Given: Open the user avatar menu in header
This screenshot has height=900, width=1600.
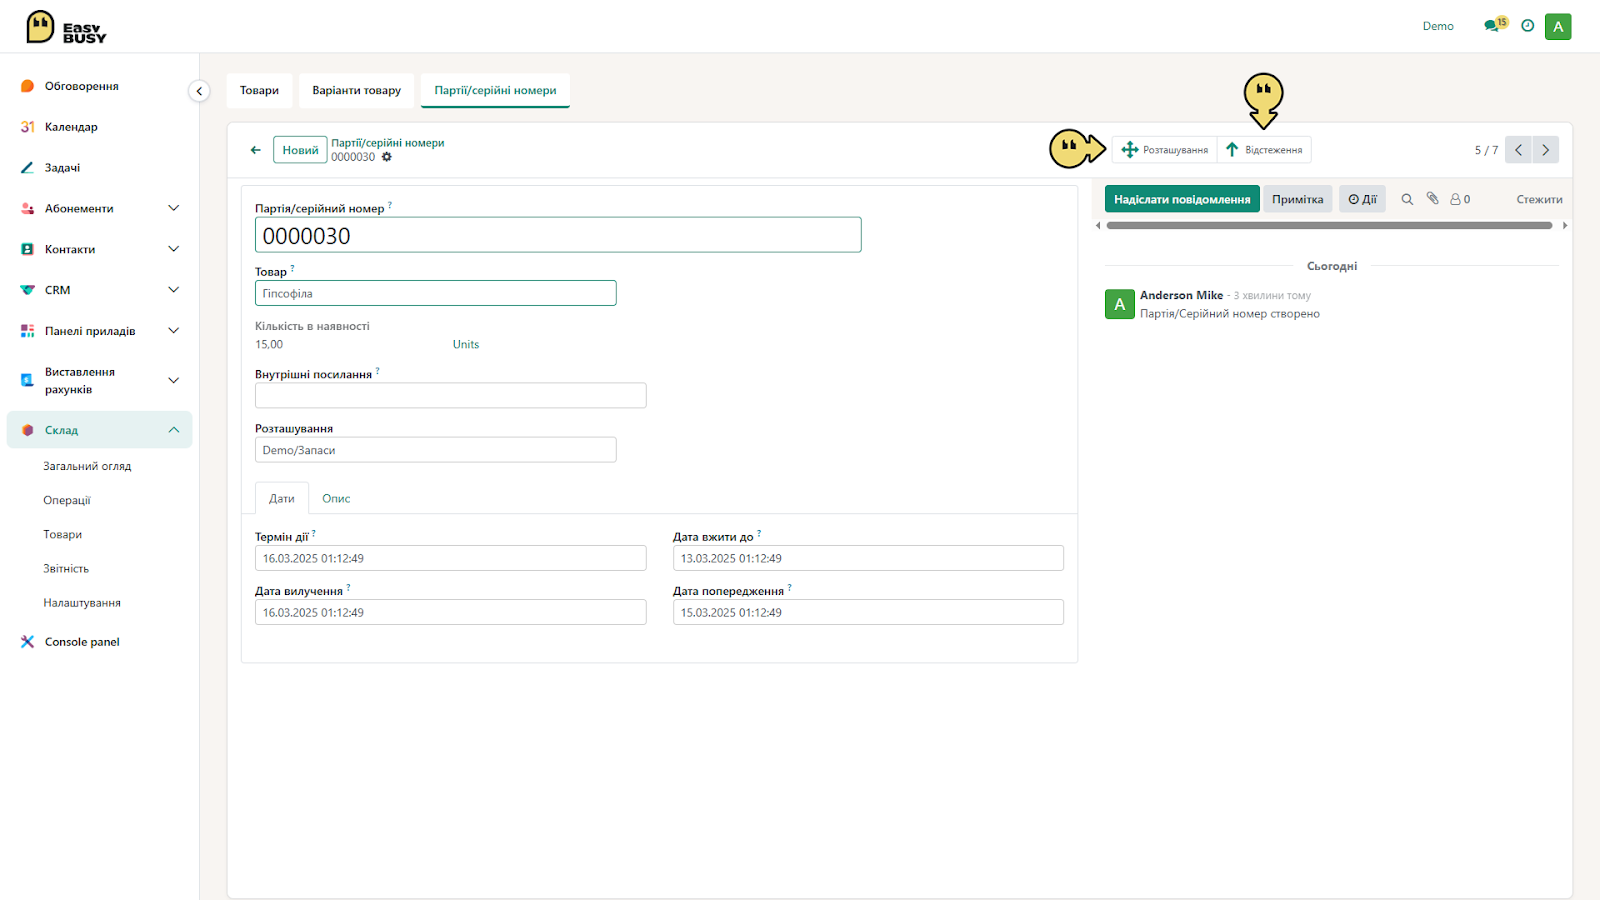Looking at the screenshot, I should click(1558, 27).
